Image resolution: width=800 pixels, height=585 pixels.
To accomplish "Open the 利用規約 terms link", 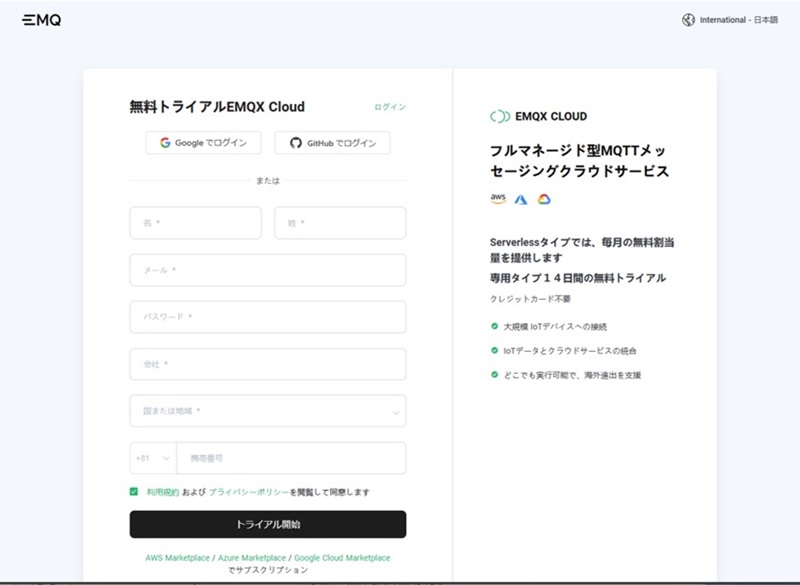I will [x=163, y=492].
